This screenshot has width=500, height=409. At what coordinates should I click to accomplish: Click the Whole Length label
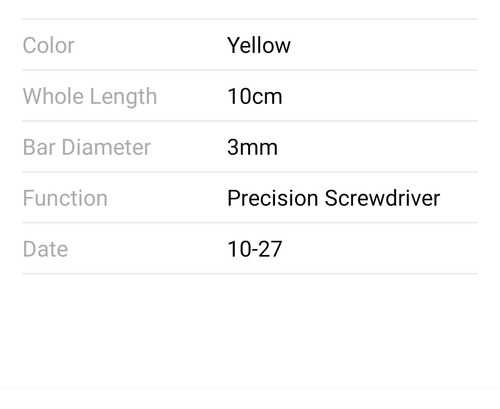[x=90, y=97]
